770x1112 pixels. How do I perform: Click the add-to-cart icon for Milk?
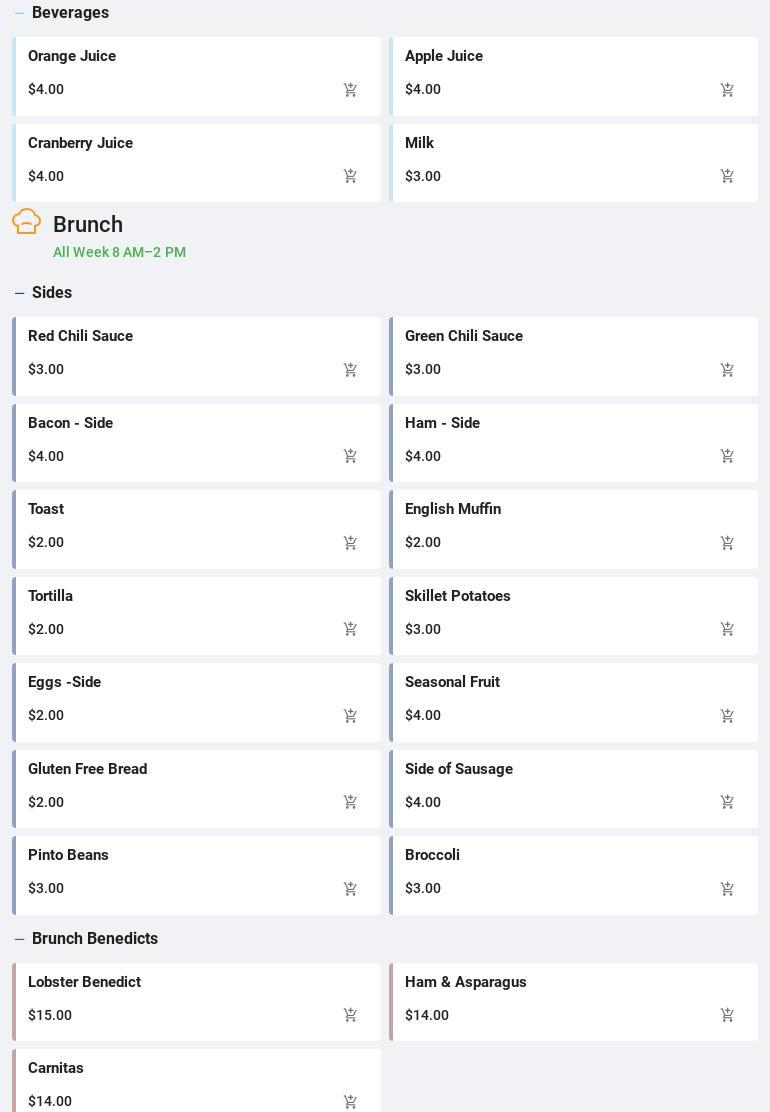(x=727, y=176)
